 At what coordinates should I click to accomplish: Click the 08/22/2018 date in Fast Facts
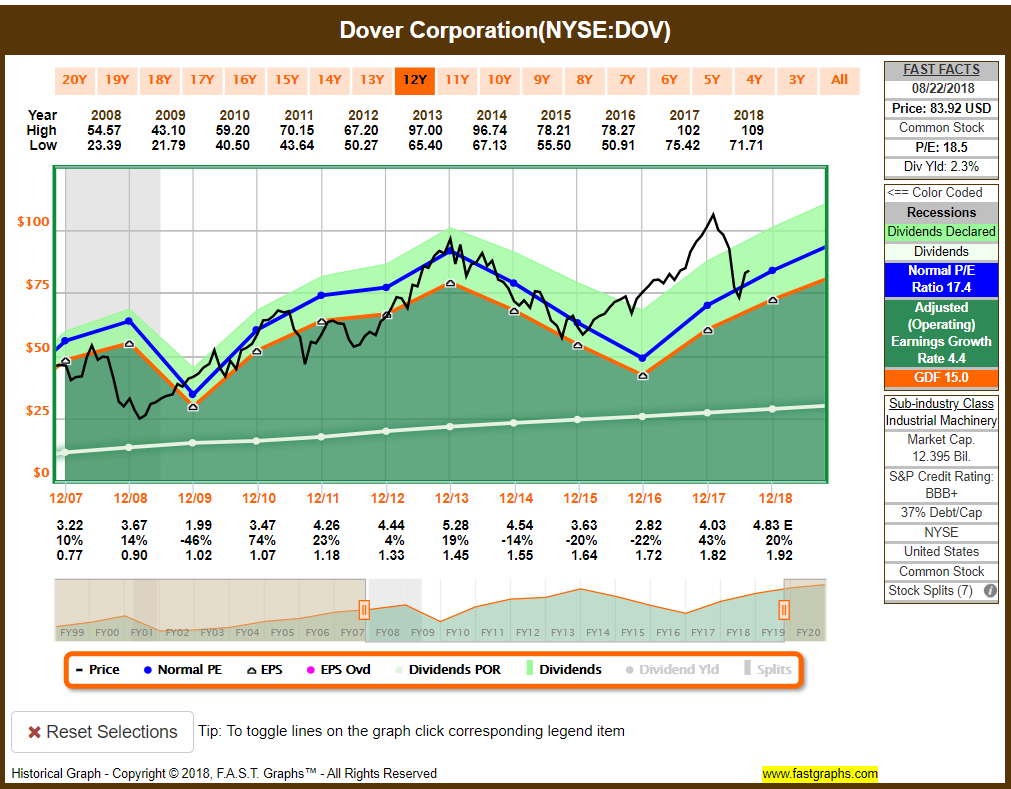tap(943, 89)
